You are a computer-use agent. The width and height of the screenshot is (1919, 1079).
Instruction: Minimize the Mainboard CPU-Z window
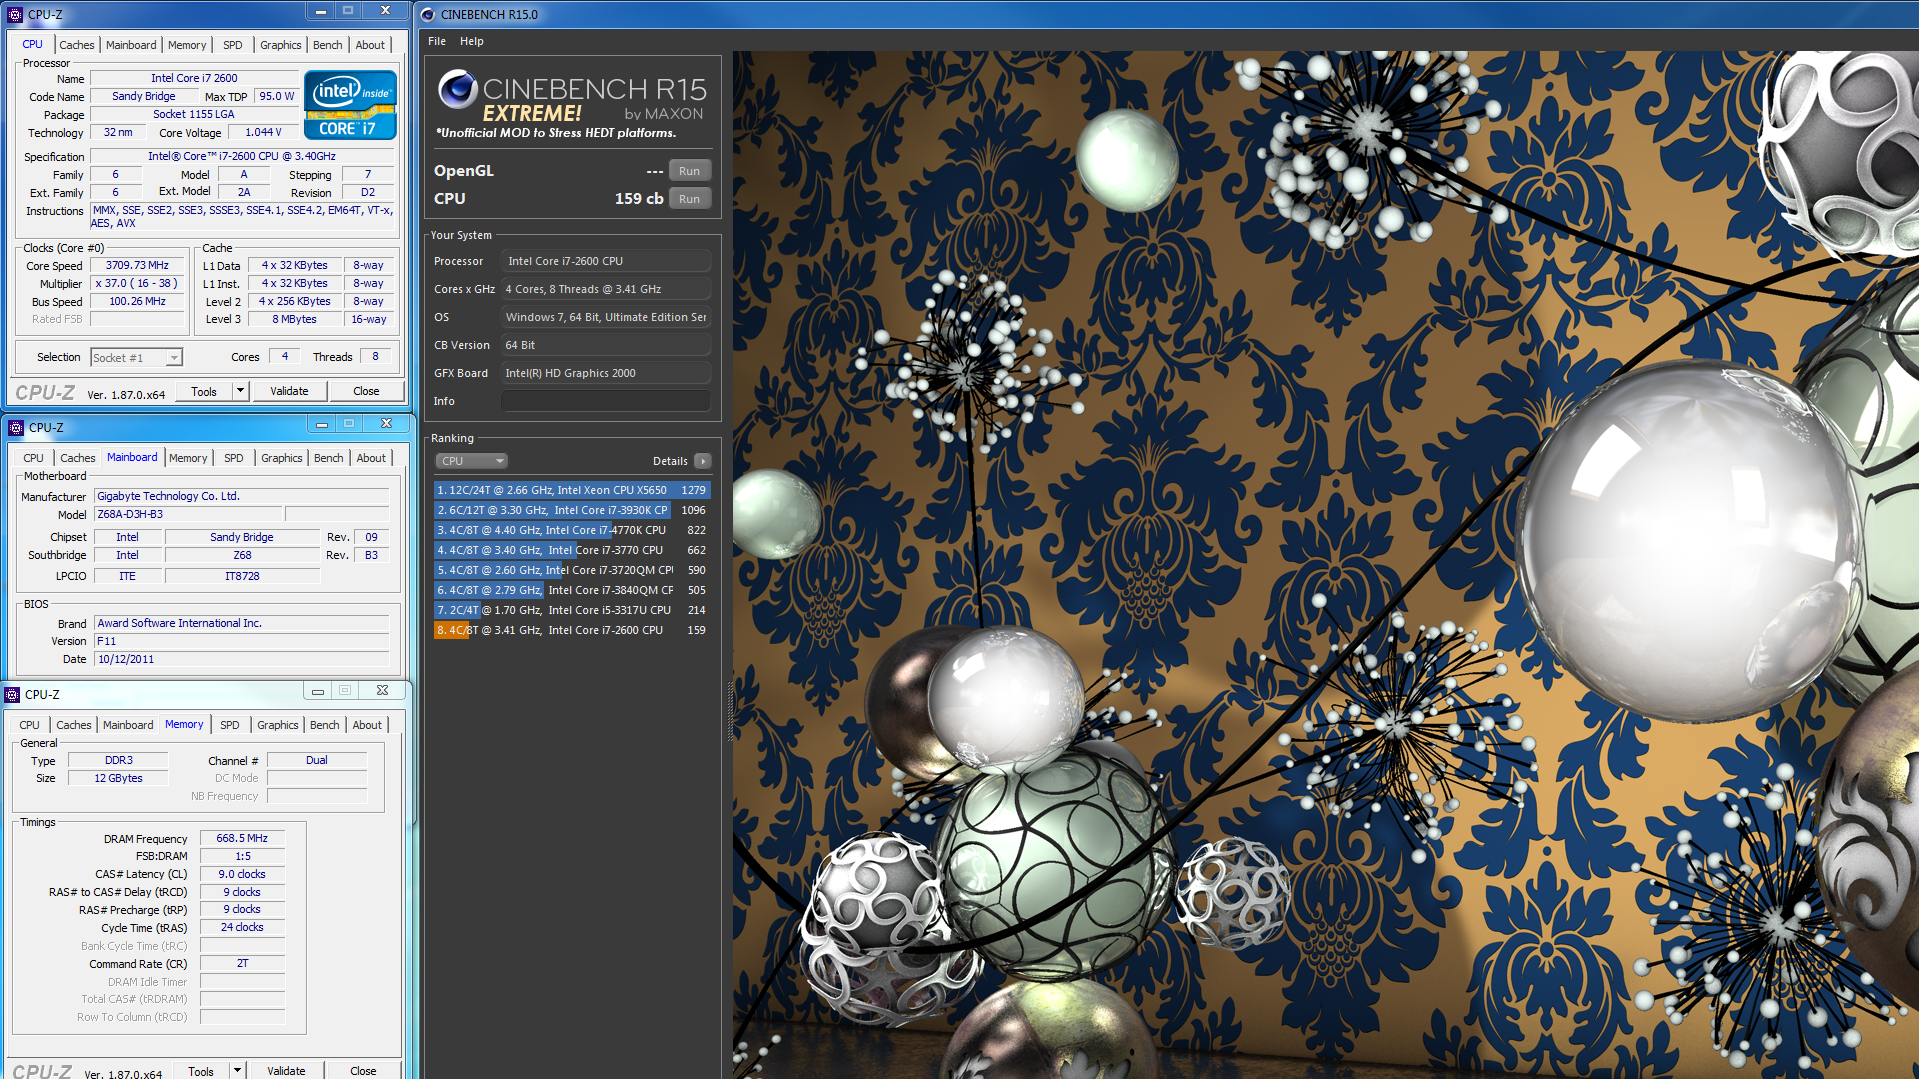coord(321,424)
